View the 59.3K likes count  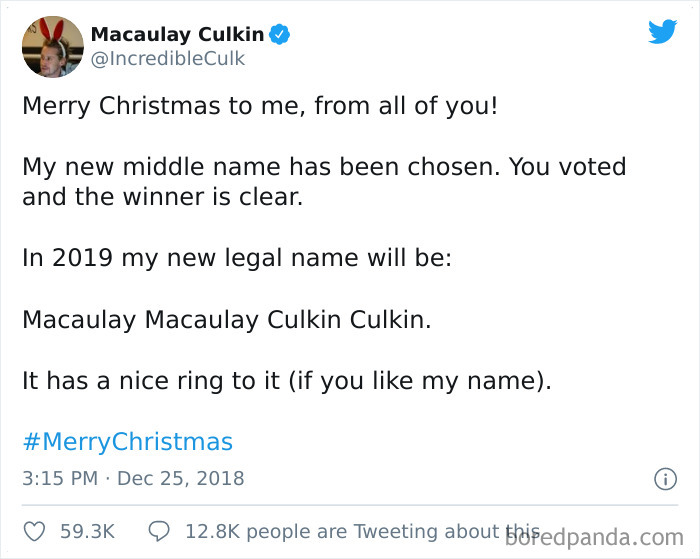pos(88,531)
